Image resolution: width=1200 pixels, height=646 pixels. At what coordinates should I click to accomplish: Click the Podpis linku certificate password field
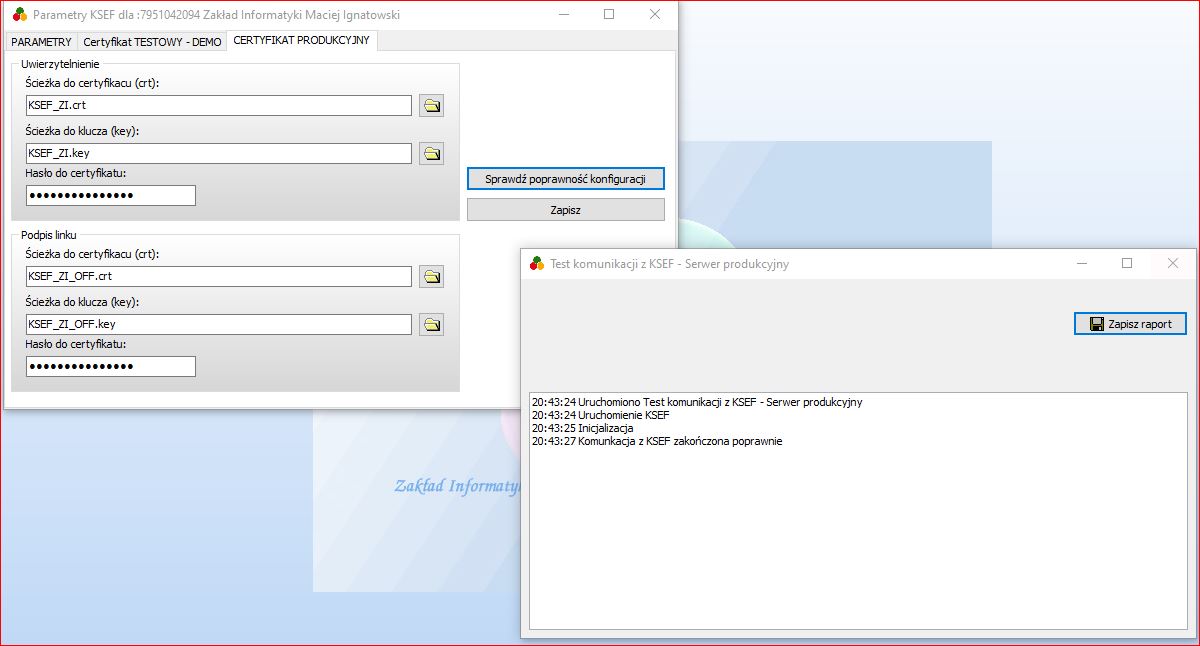pos(110,367)
